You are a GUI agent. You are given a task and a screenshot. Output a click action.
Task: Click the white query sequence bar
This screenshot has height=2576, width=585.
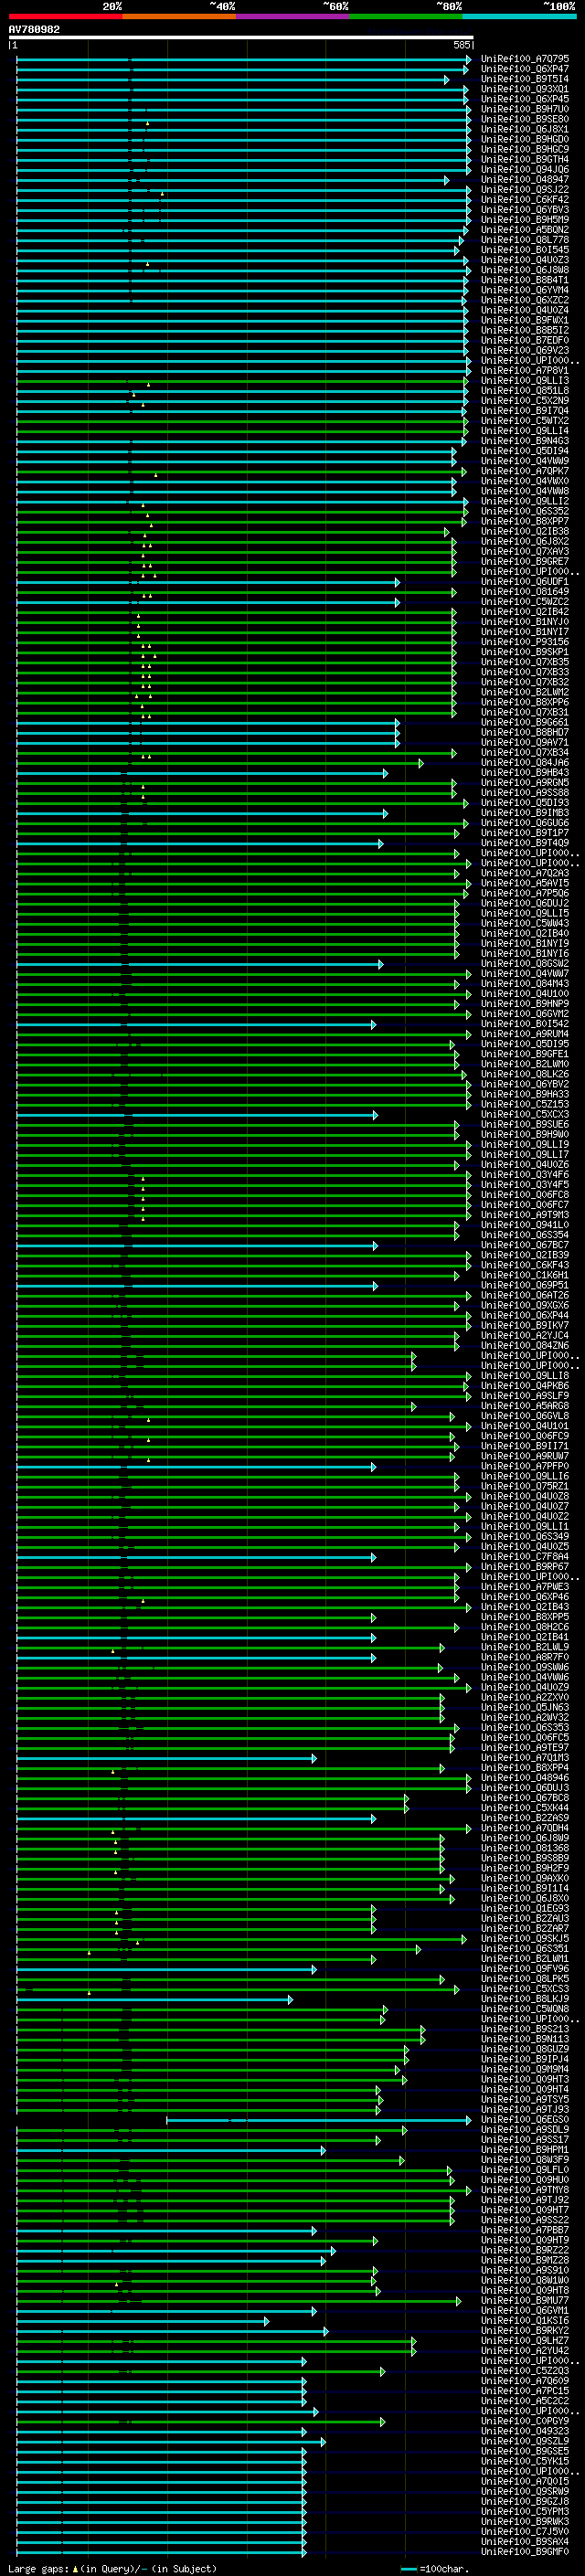coord(241,38)
